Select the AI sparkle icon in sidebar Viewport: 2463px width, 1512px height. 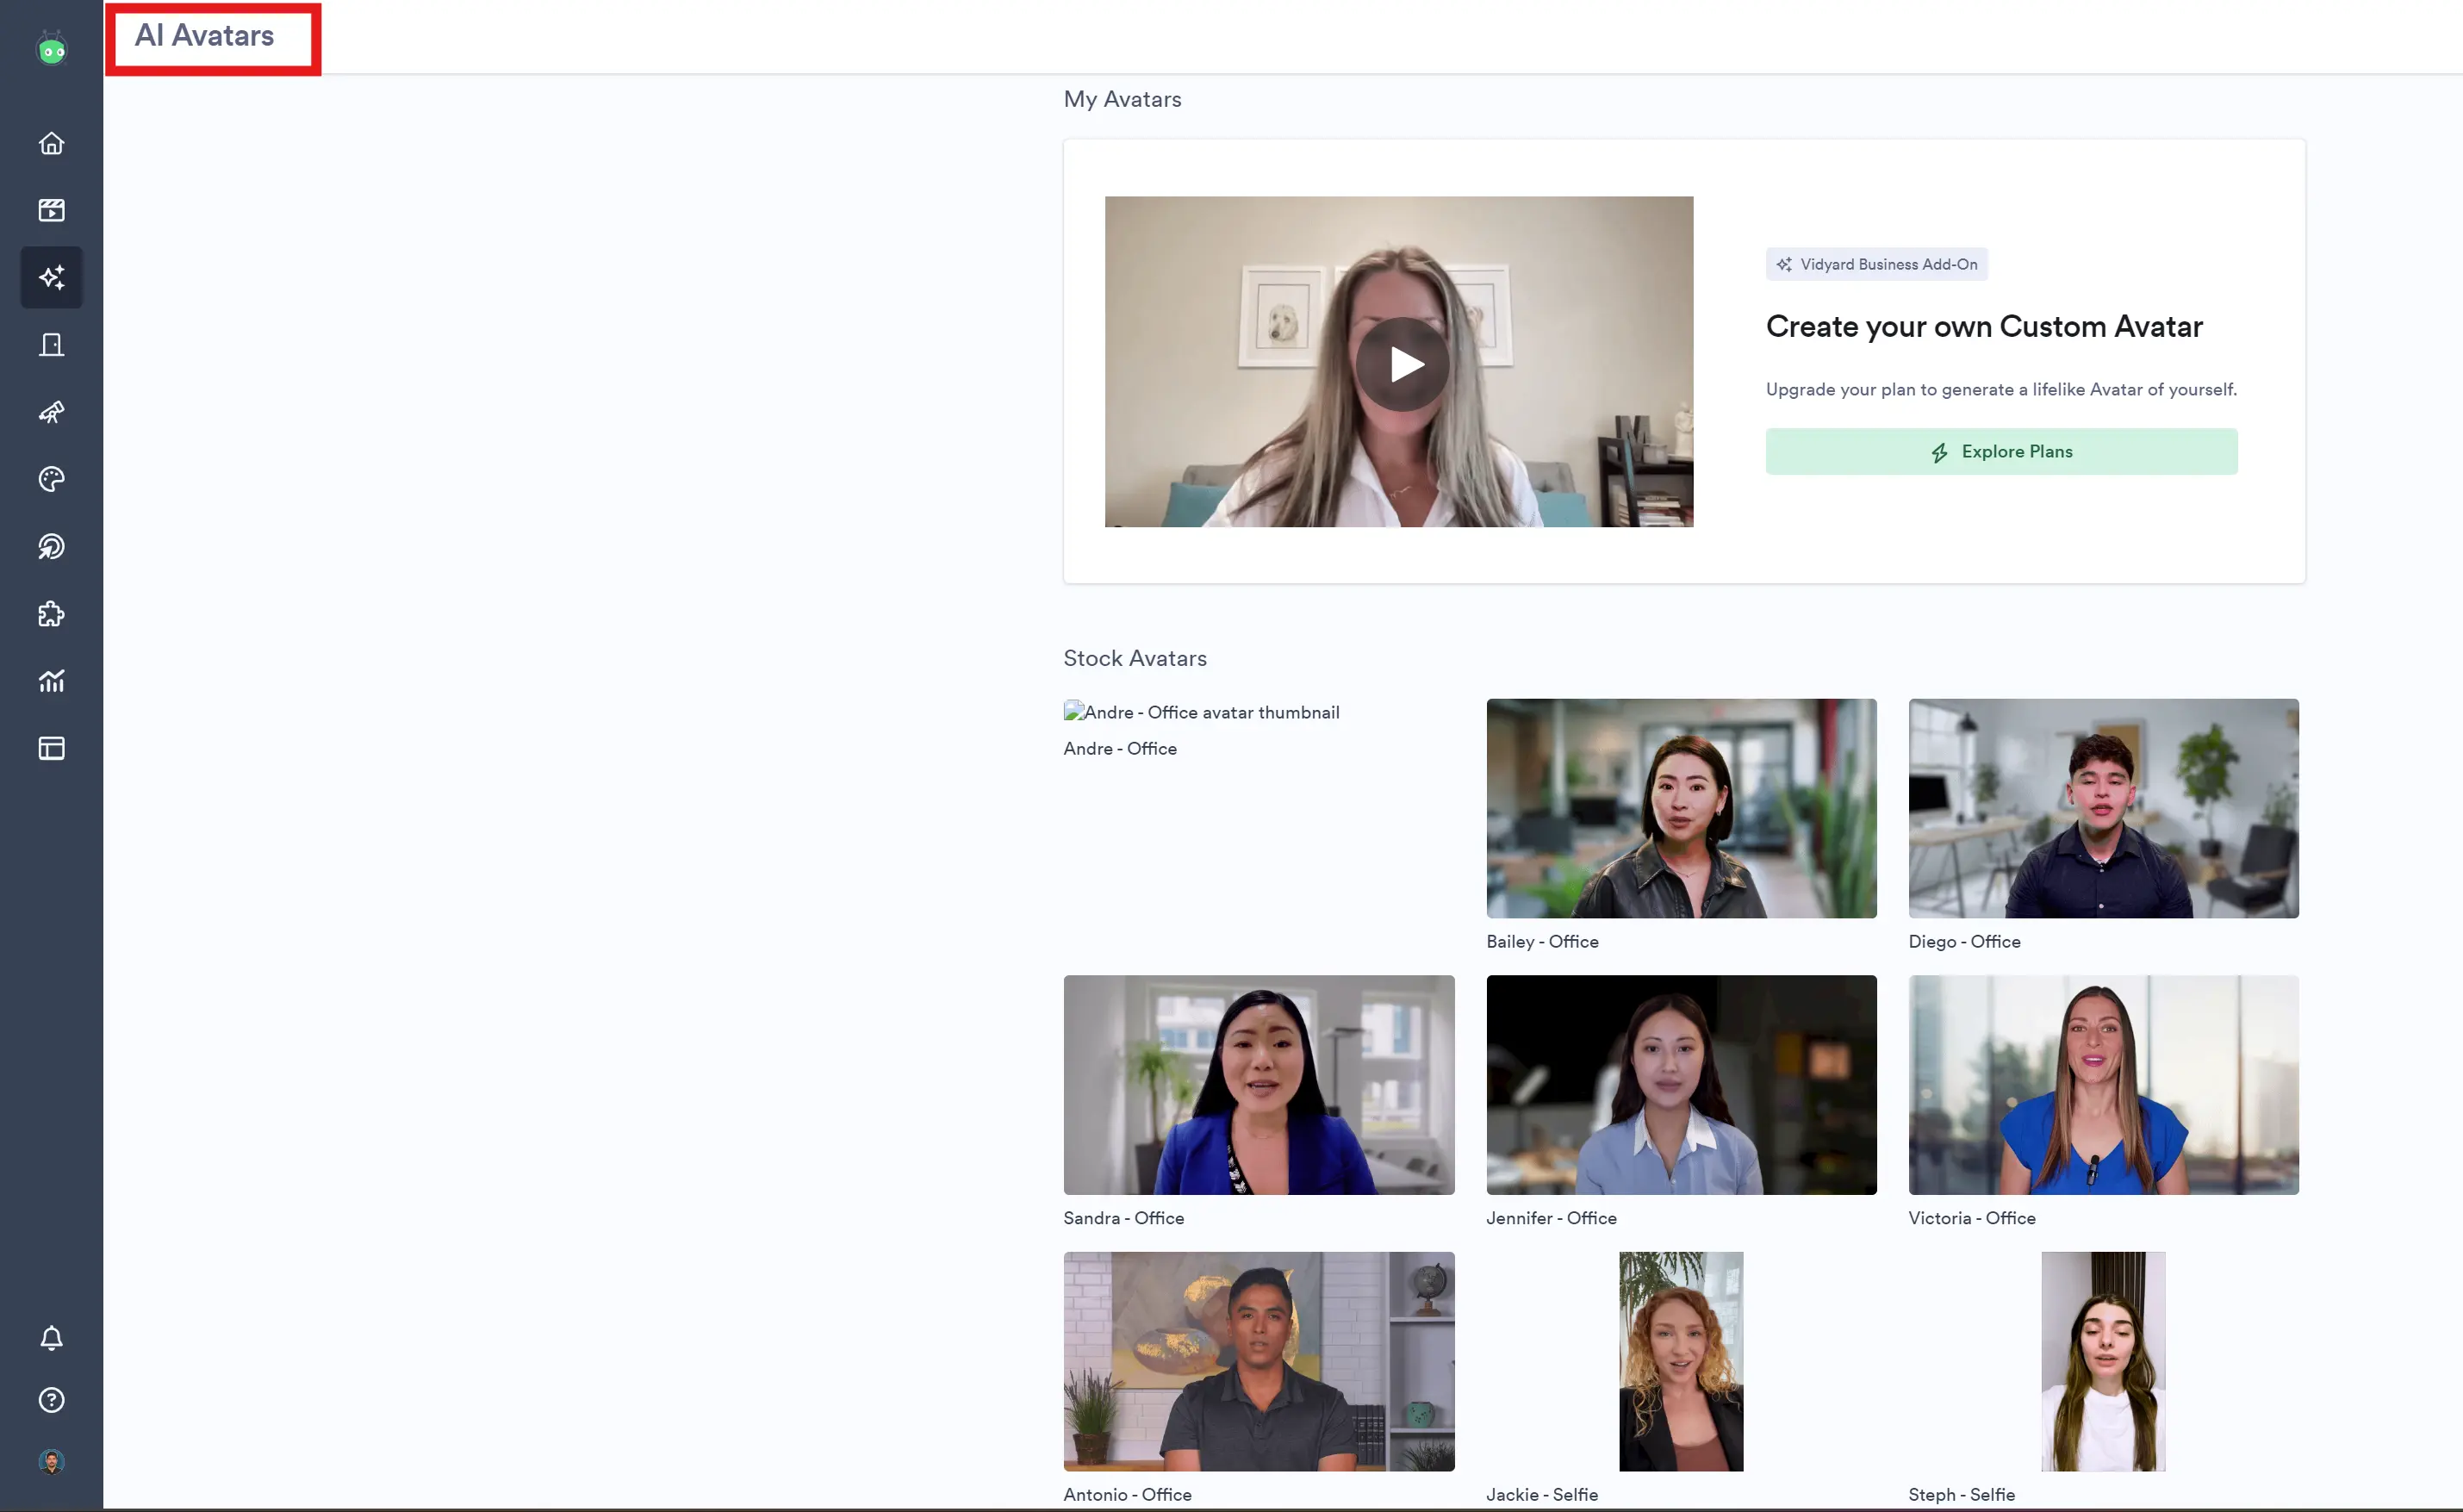click(51, 277)
